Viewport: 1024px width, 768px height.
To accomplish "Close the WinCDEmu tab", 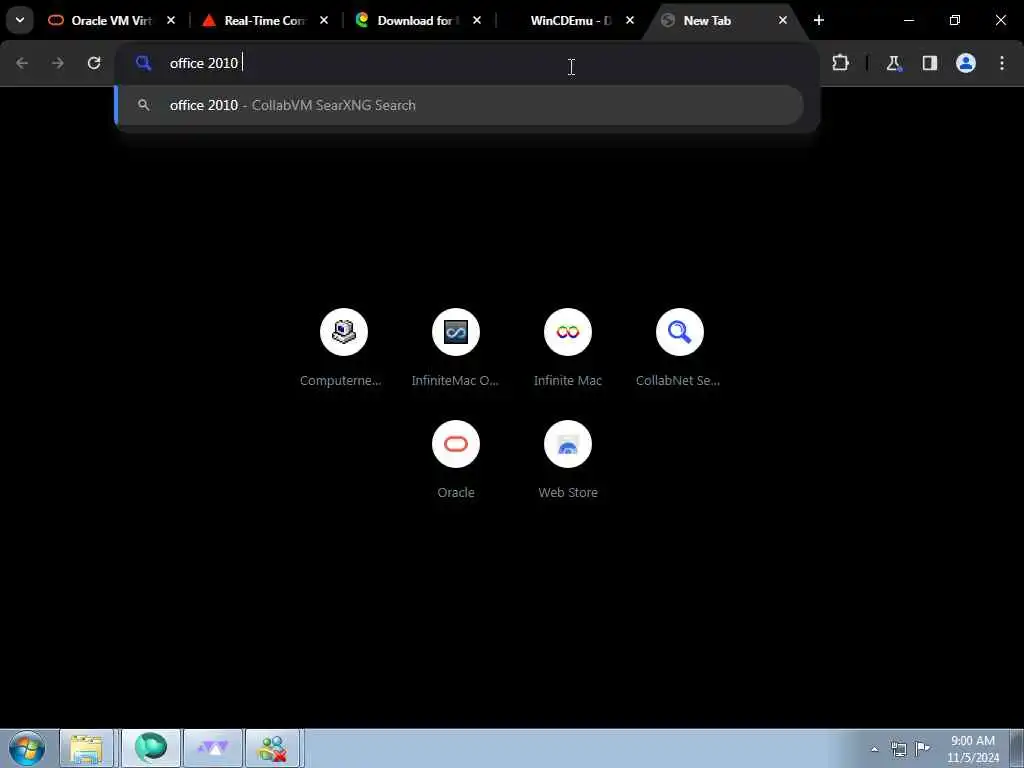I will tap(630, 20).
